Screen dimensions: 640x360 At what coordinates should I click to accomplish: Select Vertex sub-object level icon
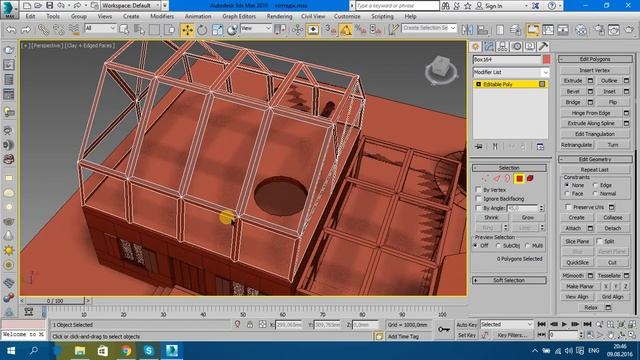coord(485,178)
